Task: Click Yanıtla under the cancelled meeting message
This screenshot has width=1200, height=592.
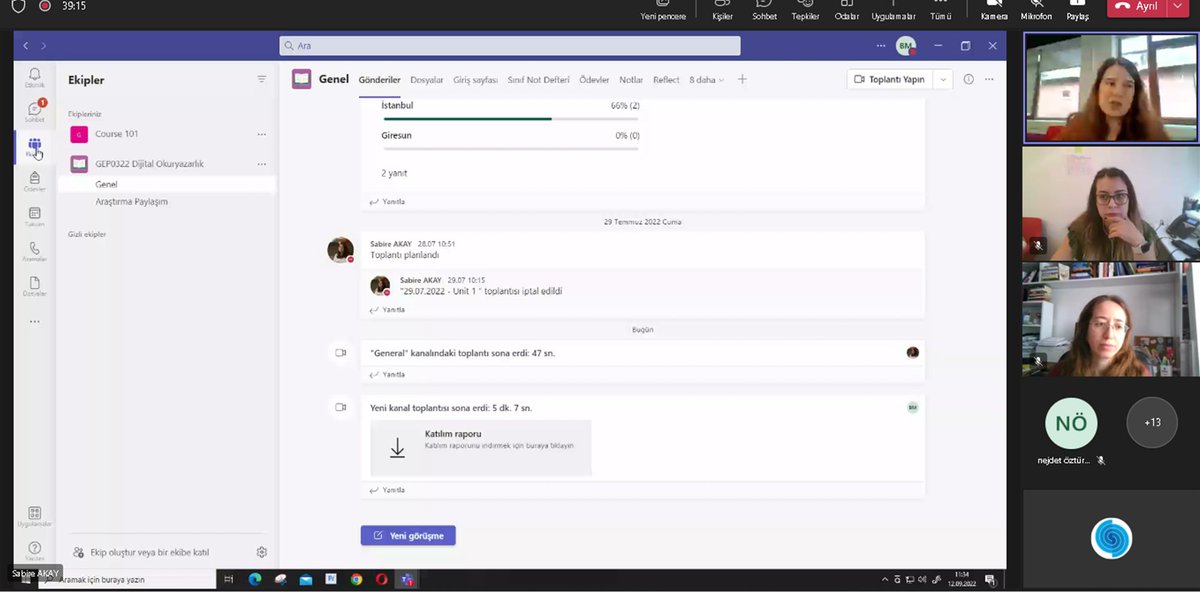Action: pos(387,310)
